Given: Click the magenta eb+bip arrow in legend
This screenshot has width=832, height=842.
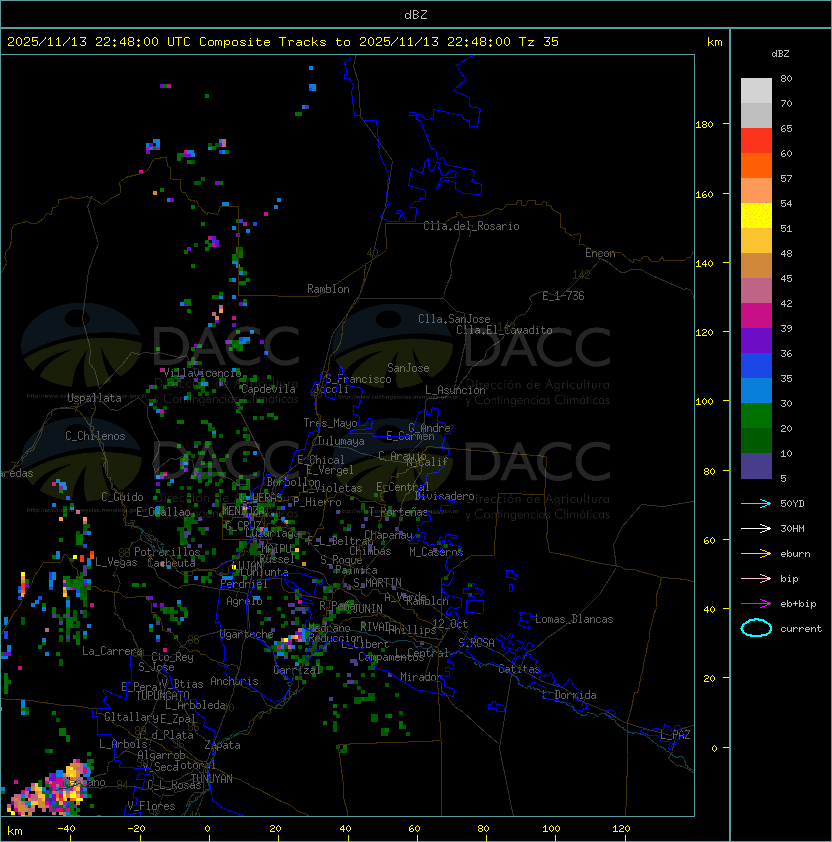Looking at the screenshot, I should [756, 604].
